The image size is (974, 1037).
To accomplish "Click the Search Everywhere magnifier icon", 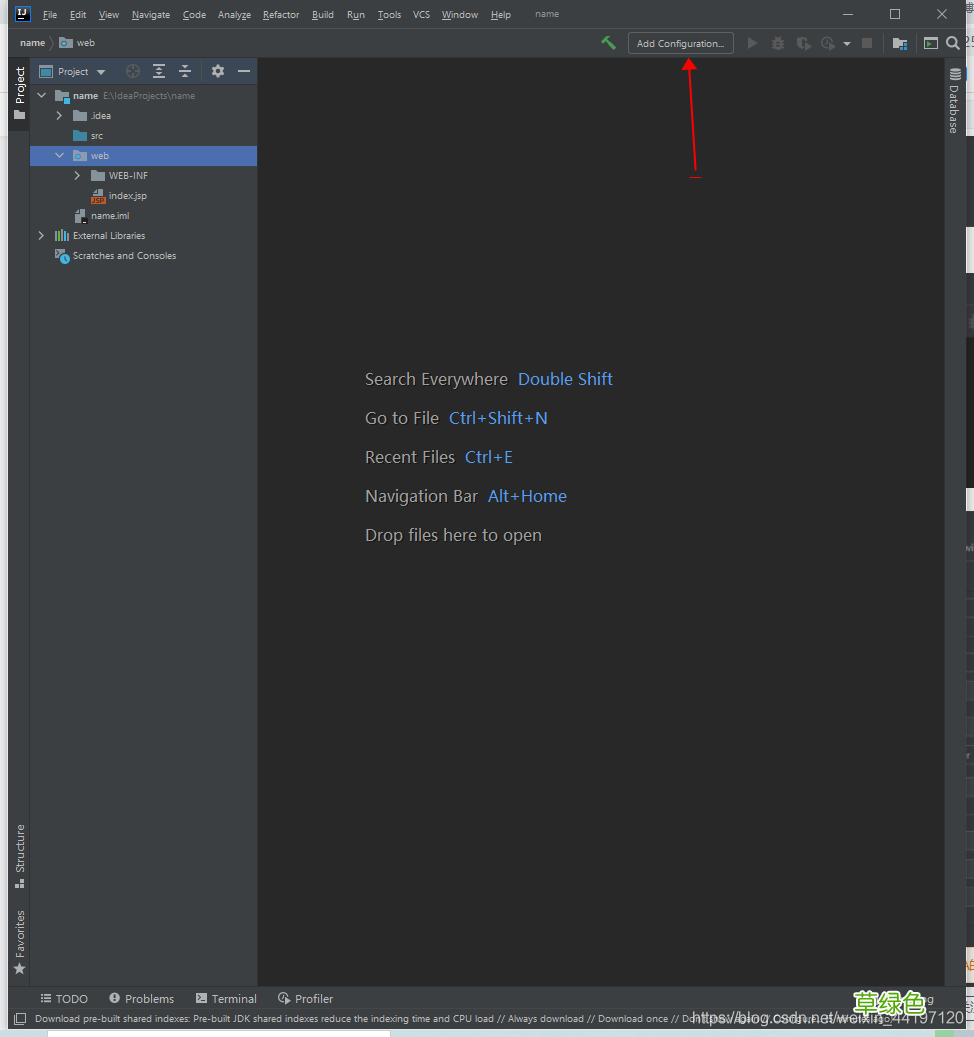I will tap(953, 43).
